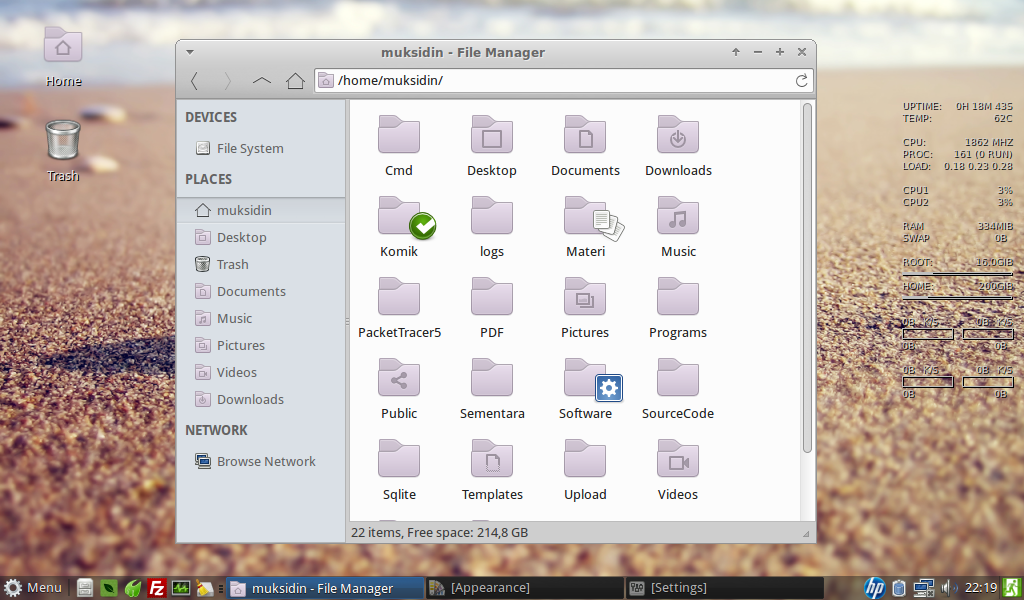Image resolution: width=1024 pixels, height=600 pixels.
Task: Open the FileZilla taskbar icon
Action: click(157, 588)
